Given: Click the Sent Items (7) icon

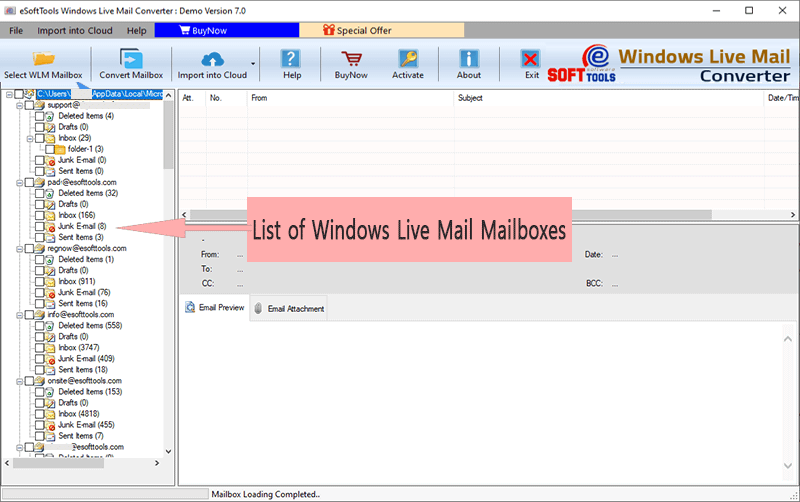Looking at the screenshot, I should point(50,436).
